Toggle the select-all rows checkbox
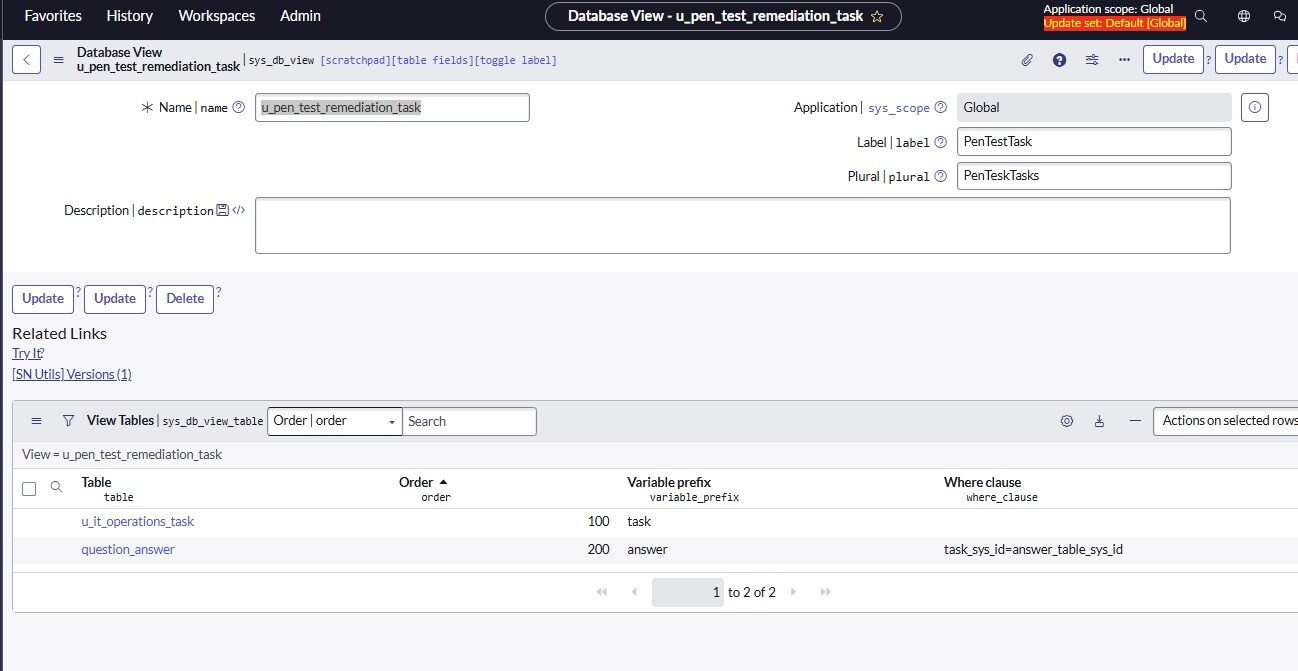This screenshot has height=671, width=1298. [x=29, y=488]
